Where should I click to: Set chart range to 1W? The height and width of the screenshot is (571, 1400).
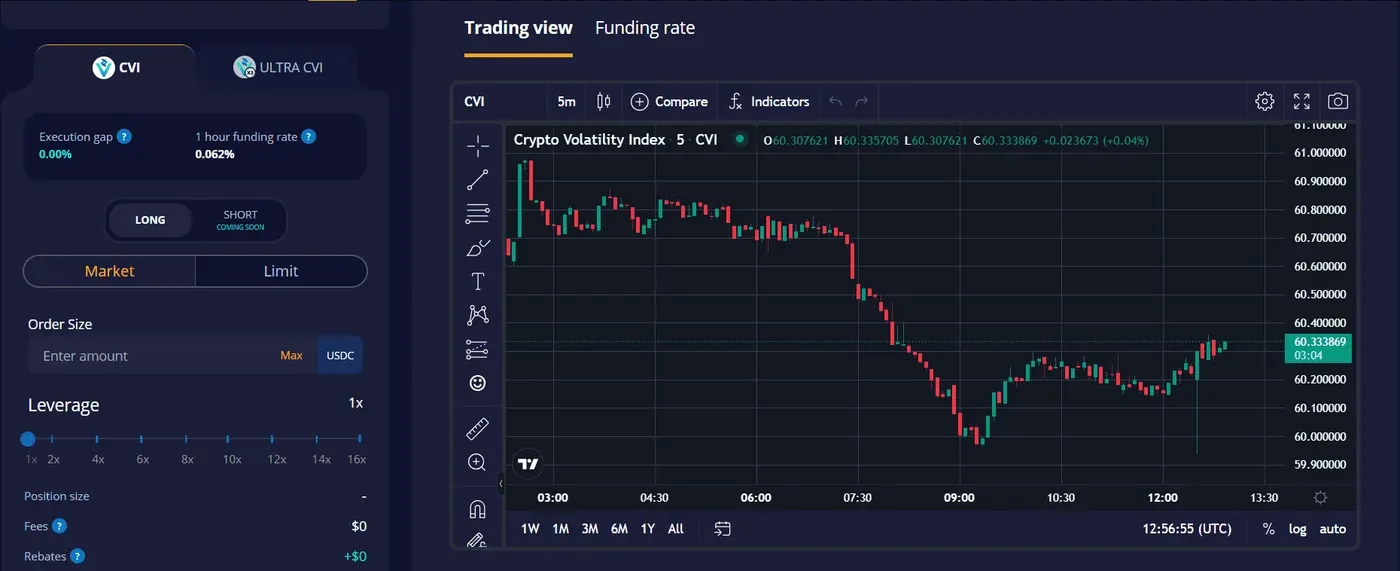tap(530, 528)
